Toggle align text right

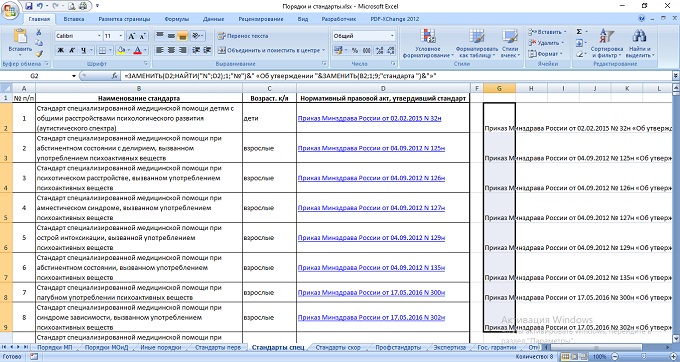point(183,50)
